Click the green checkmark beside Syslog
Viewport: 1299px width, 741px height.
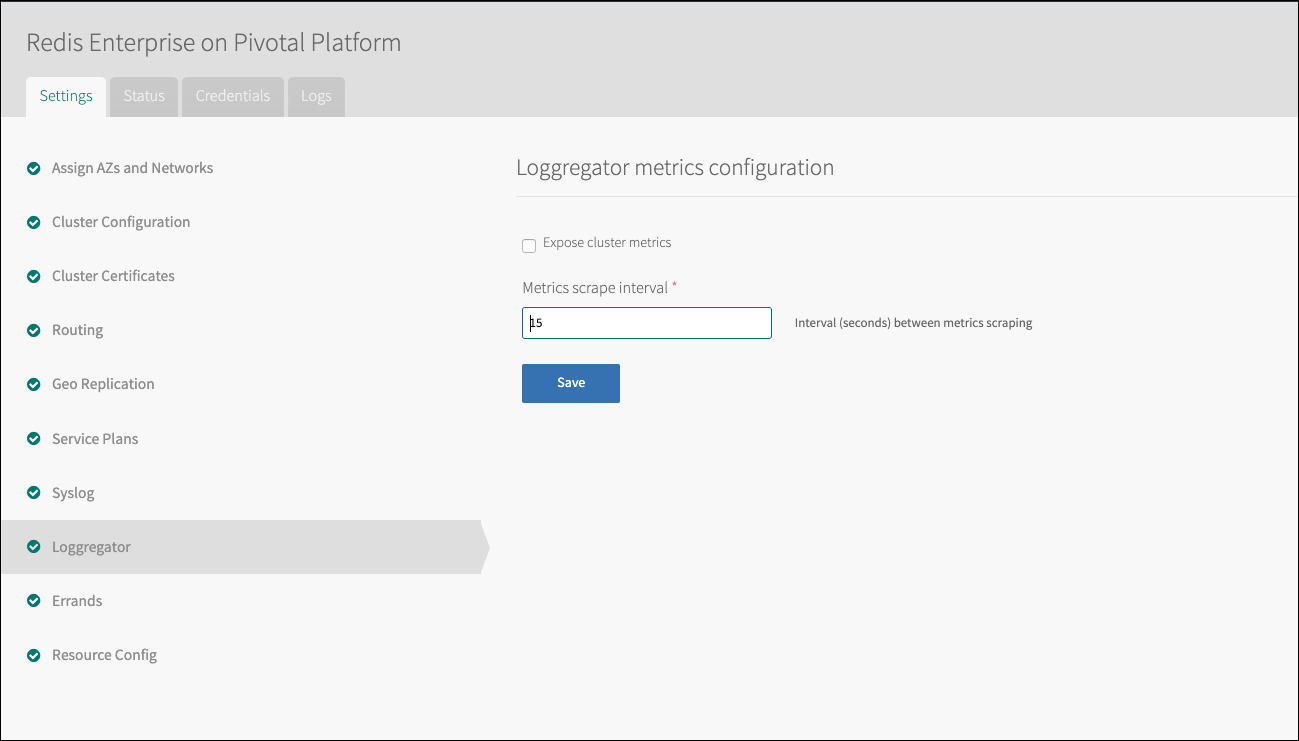pyautogui.click(x=34, y=493)
